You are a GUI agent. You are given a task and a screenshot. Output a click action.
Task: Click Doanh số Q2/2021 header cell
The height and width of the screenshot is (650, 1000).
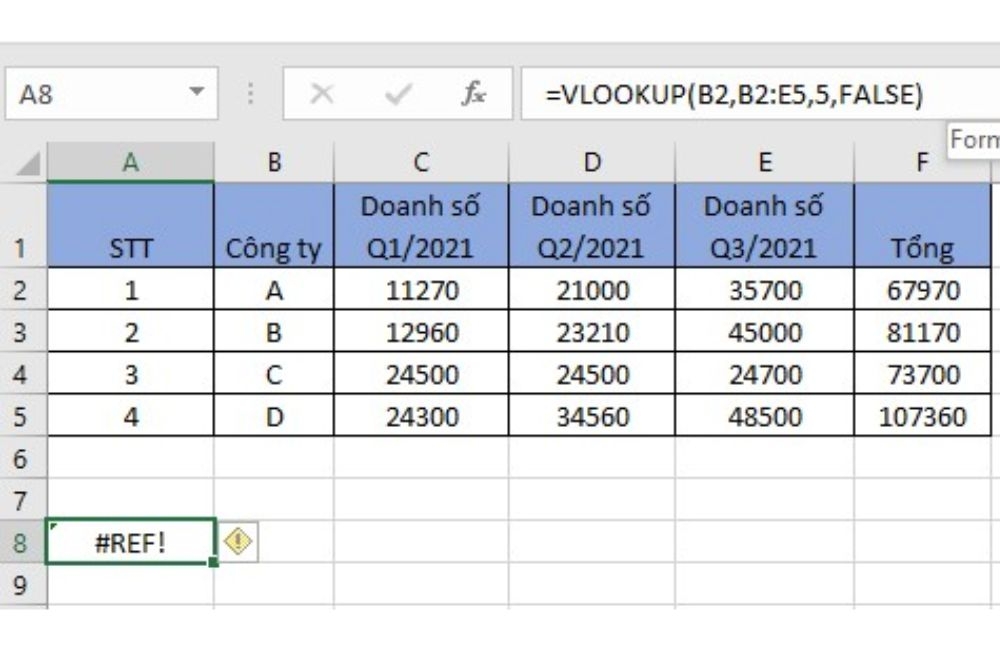pos(592,225)
